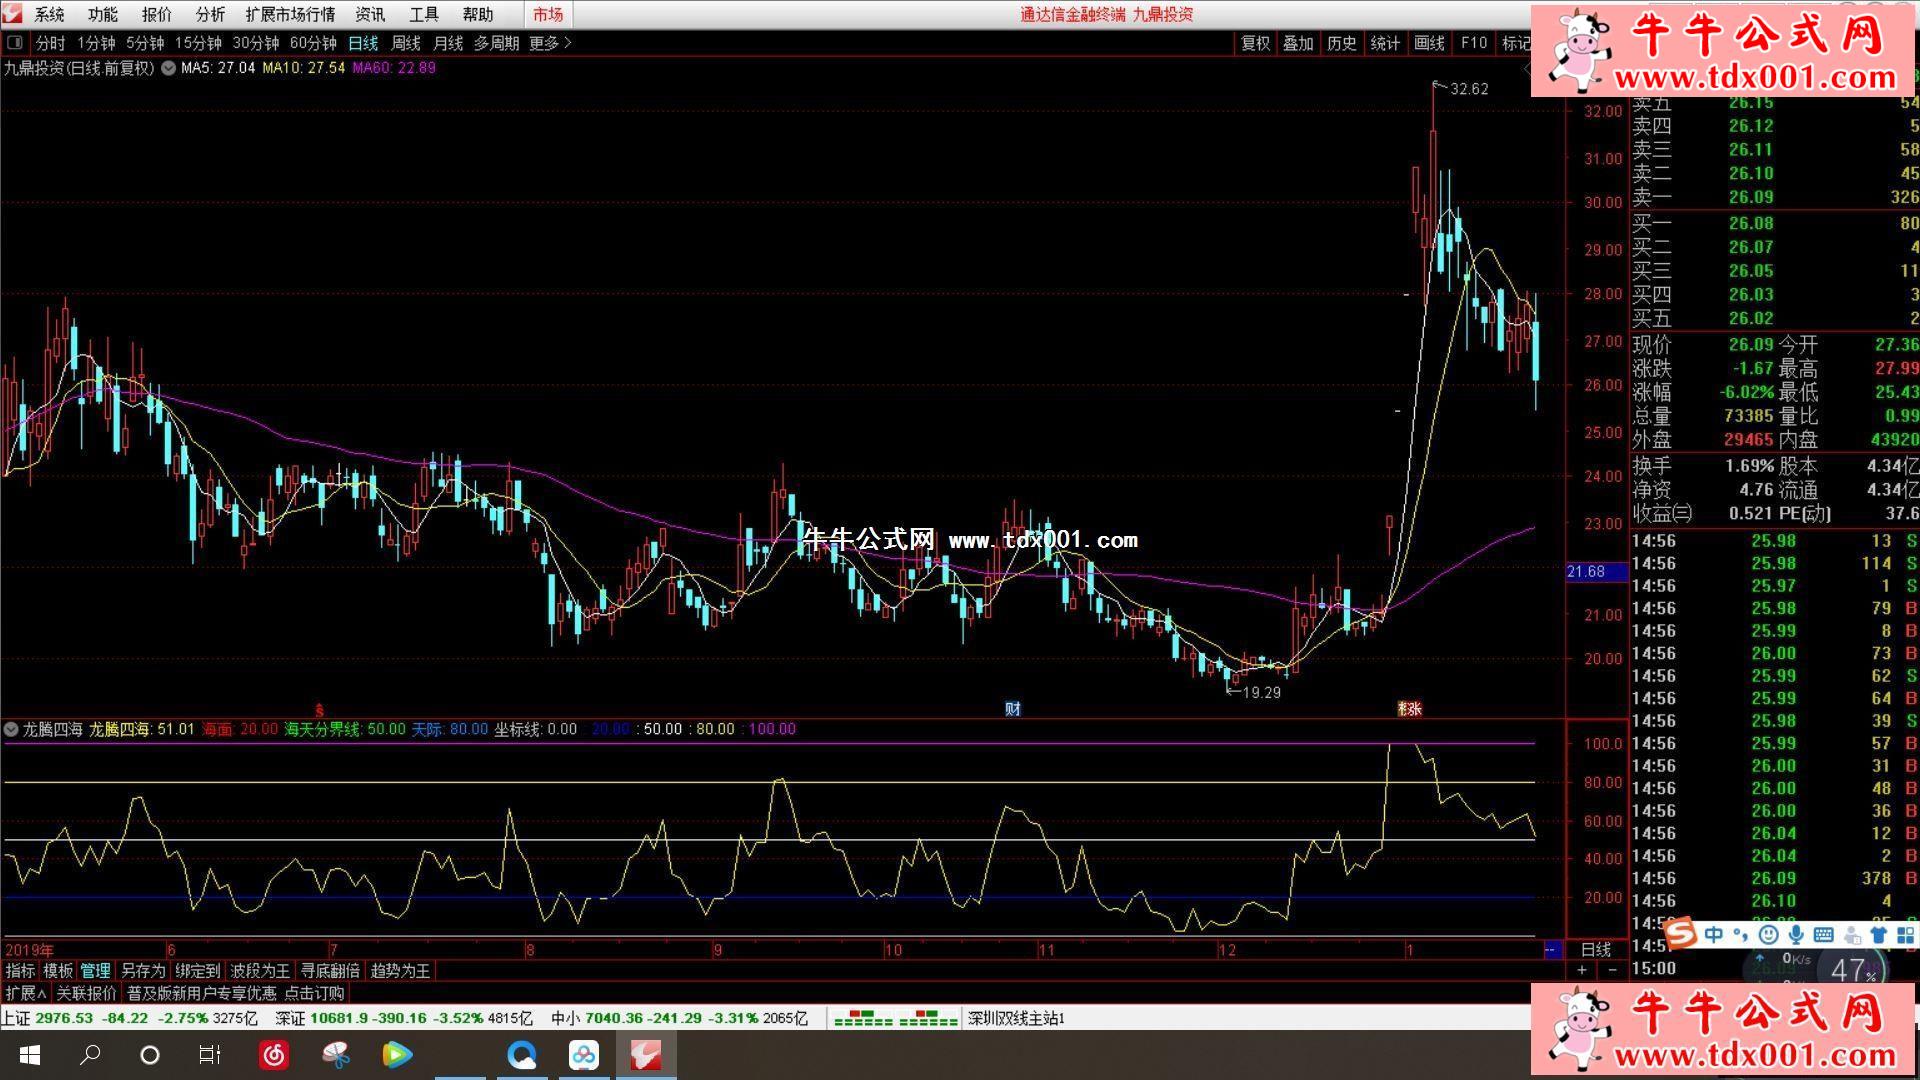Viewport: 1920px width, 1080px height.
Task: Expand 扩展 panel toggle
Action: 26,994
